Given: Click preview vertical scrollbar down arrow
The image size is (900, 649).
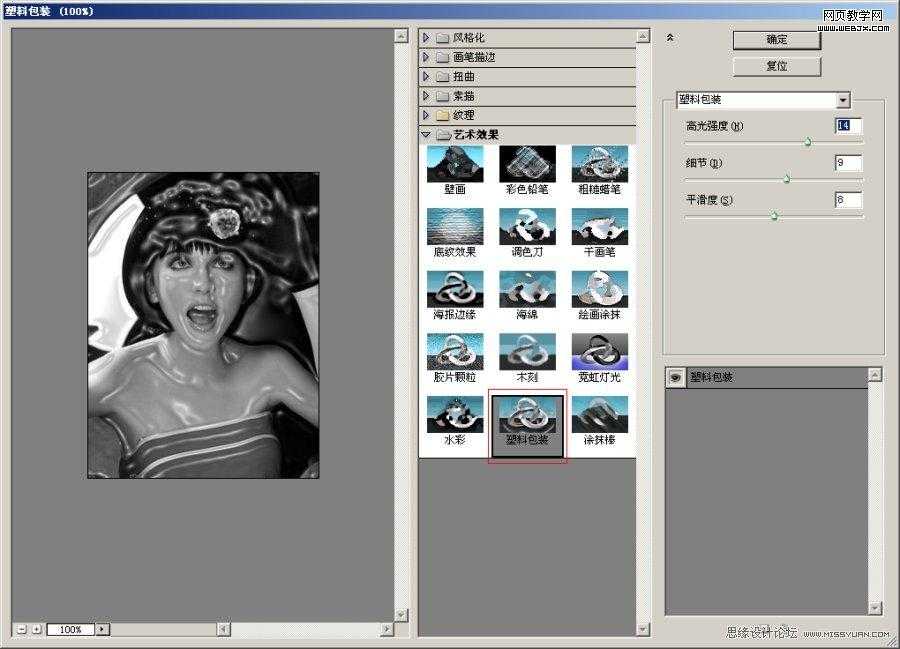Looking at the screenshot, I should point(401,615).
